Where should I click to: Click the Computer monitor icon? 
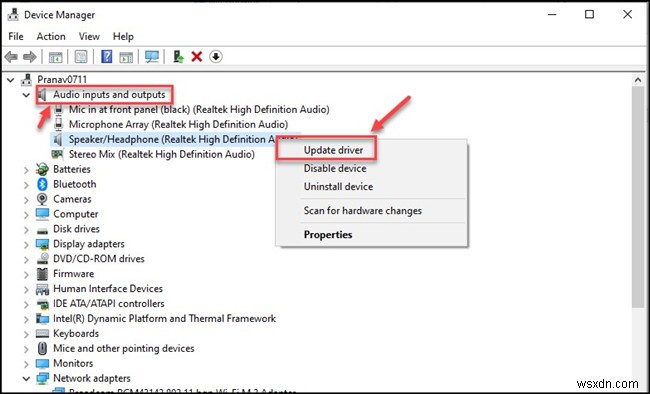tap(42, 214)
